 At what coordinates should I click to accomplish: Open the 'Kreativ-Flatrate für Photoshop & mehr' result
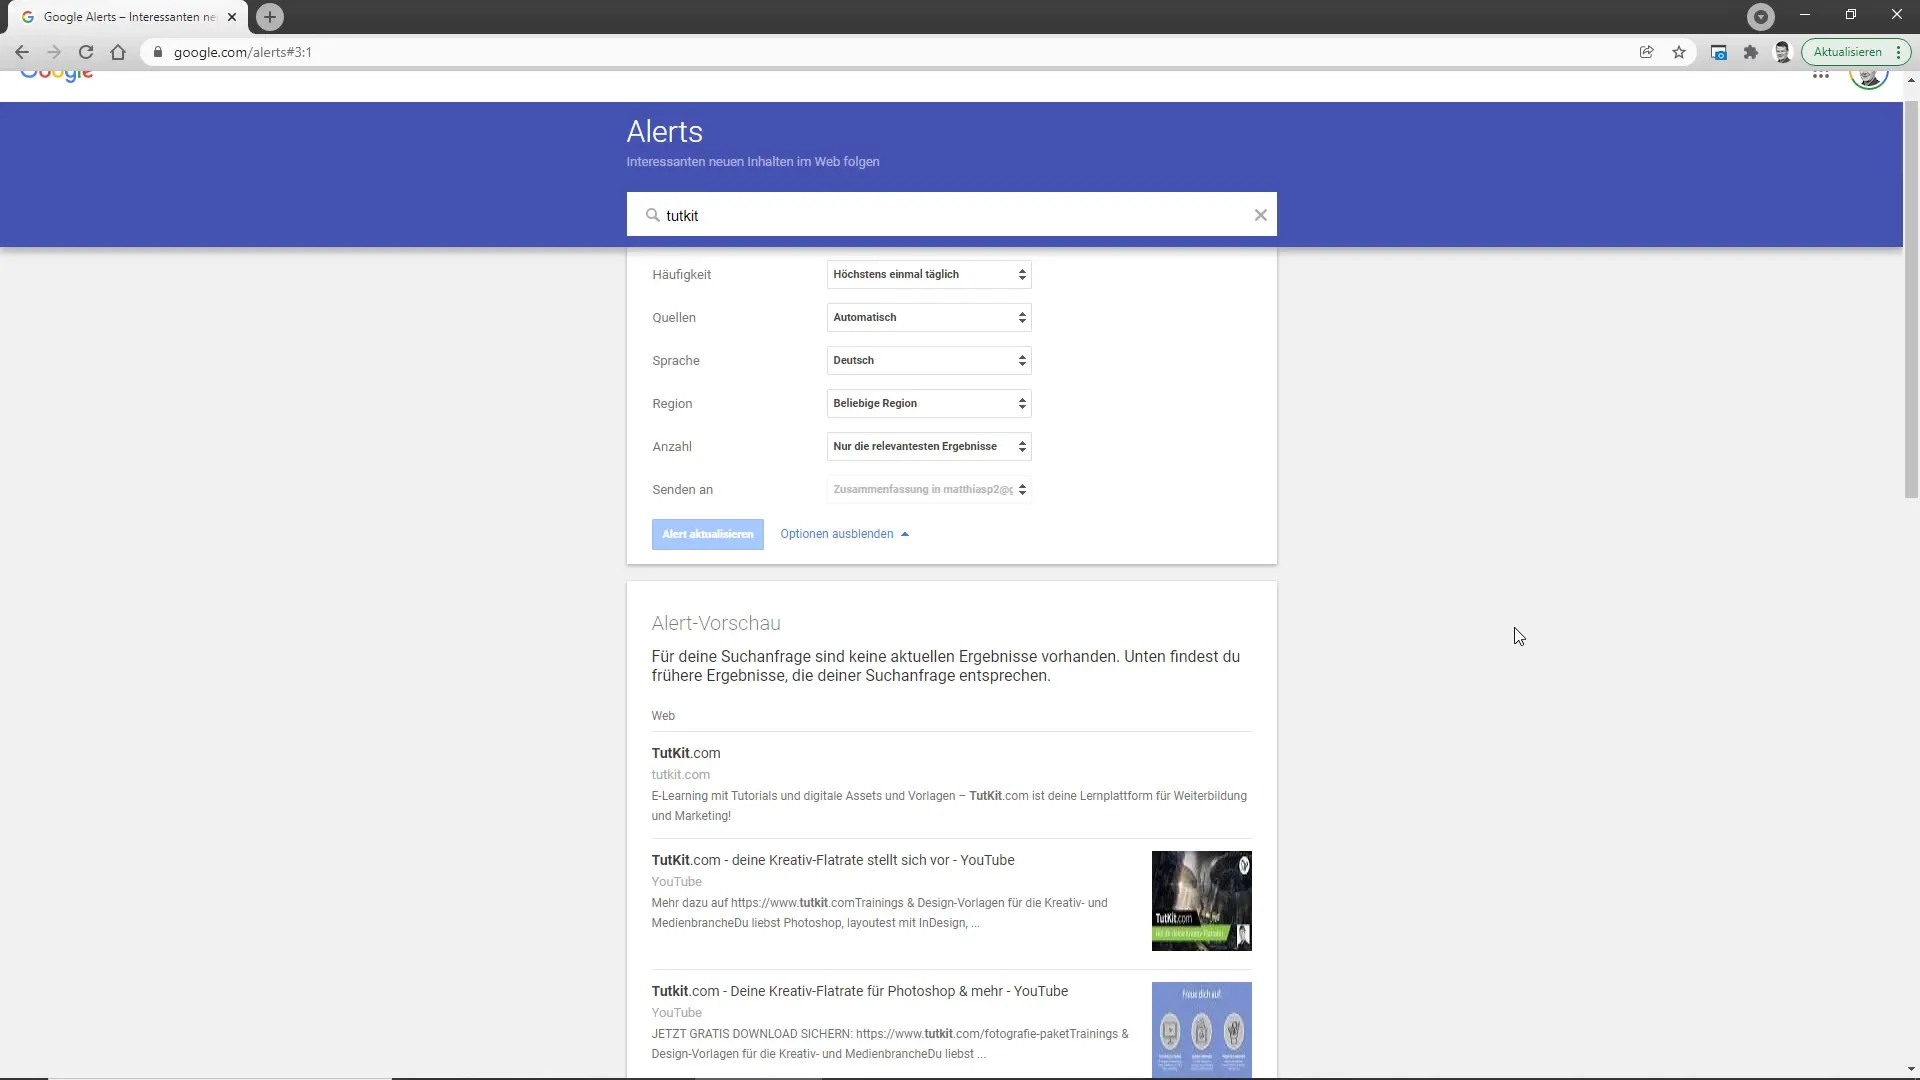pos(860,991)
